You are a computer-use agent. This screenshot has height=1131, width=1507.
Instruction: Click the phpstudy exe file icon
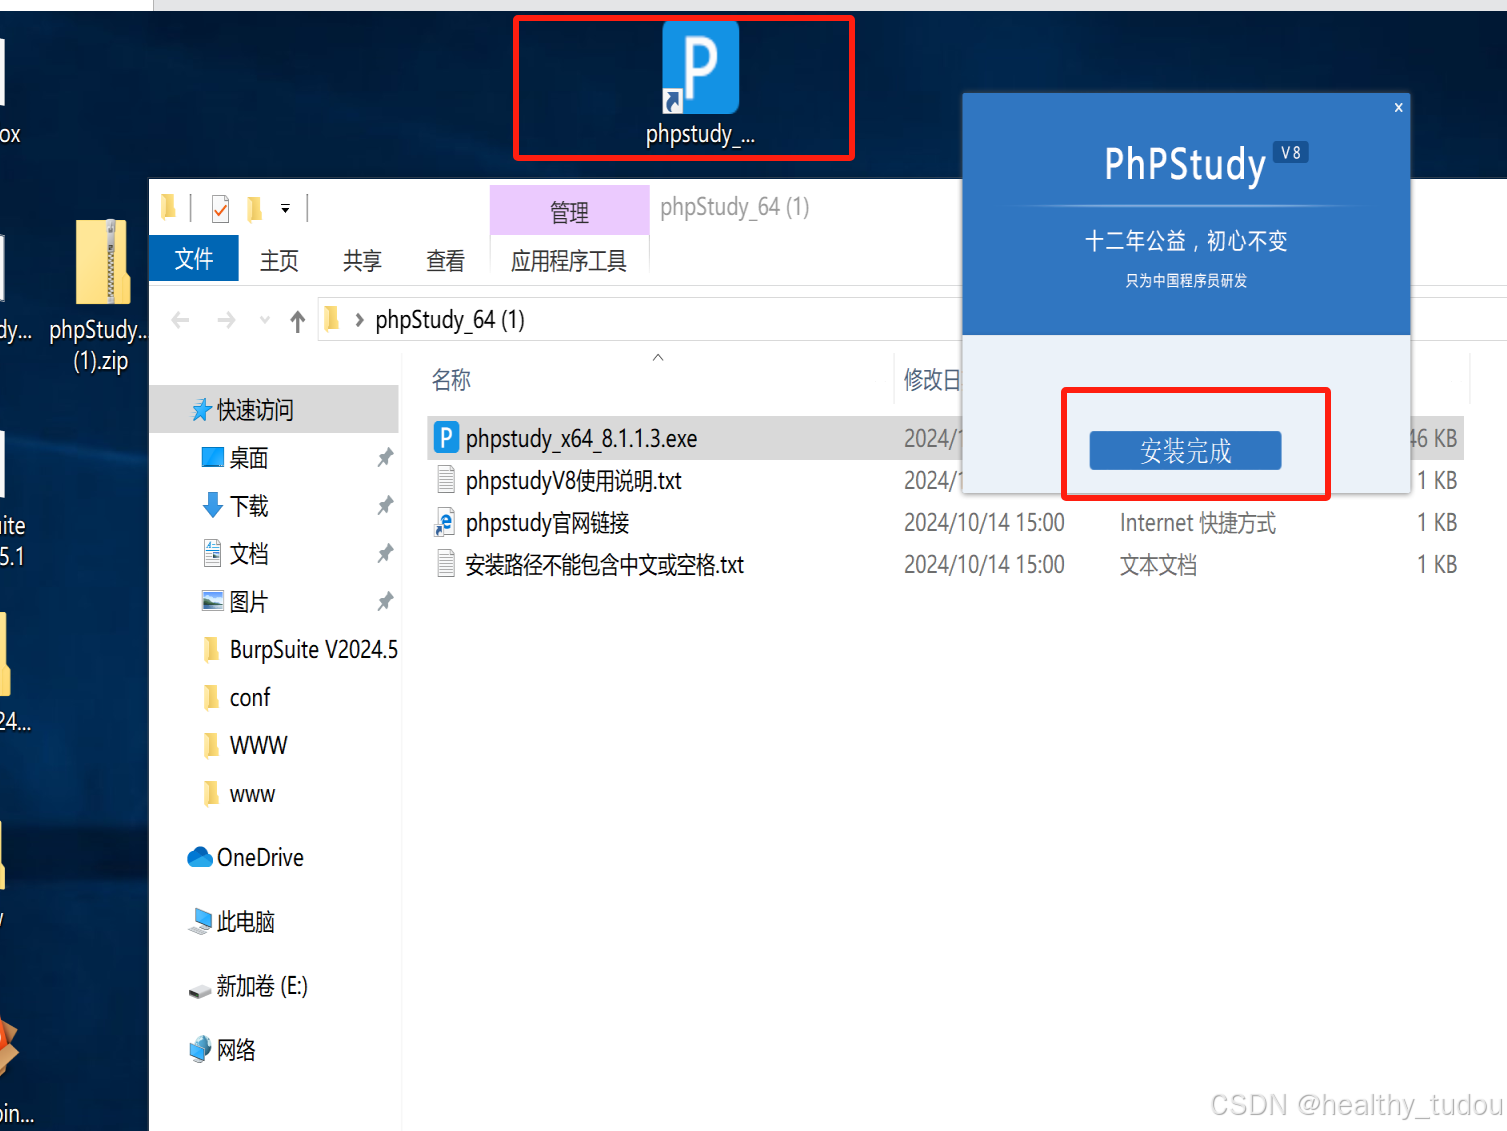pos(446,437)
